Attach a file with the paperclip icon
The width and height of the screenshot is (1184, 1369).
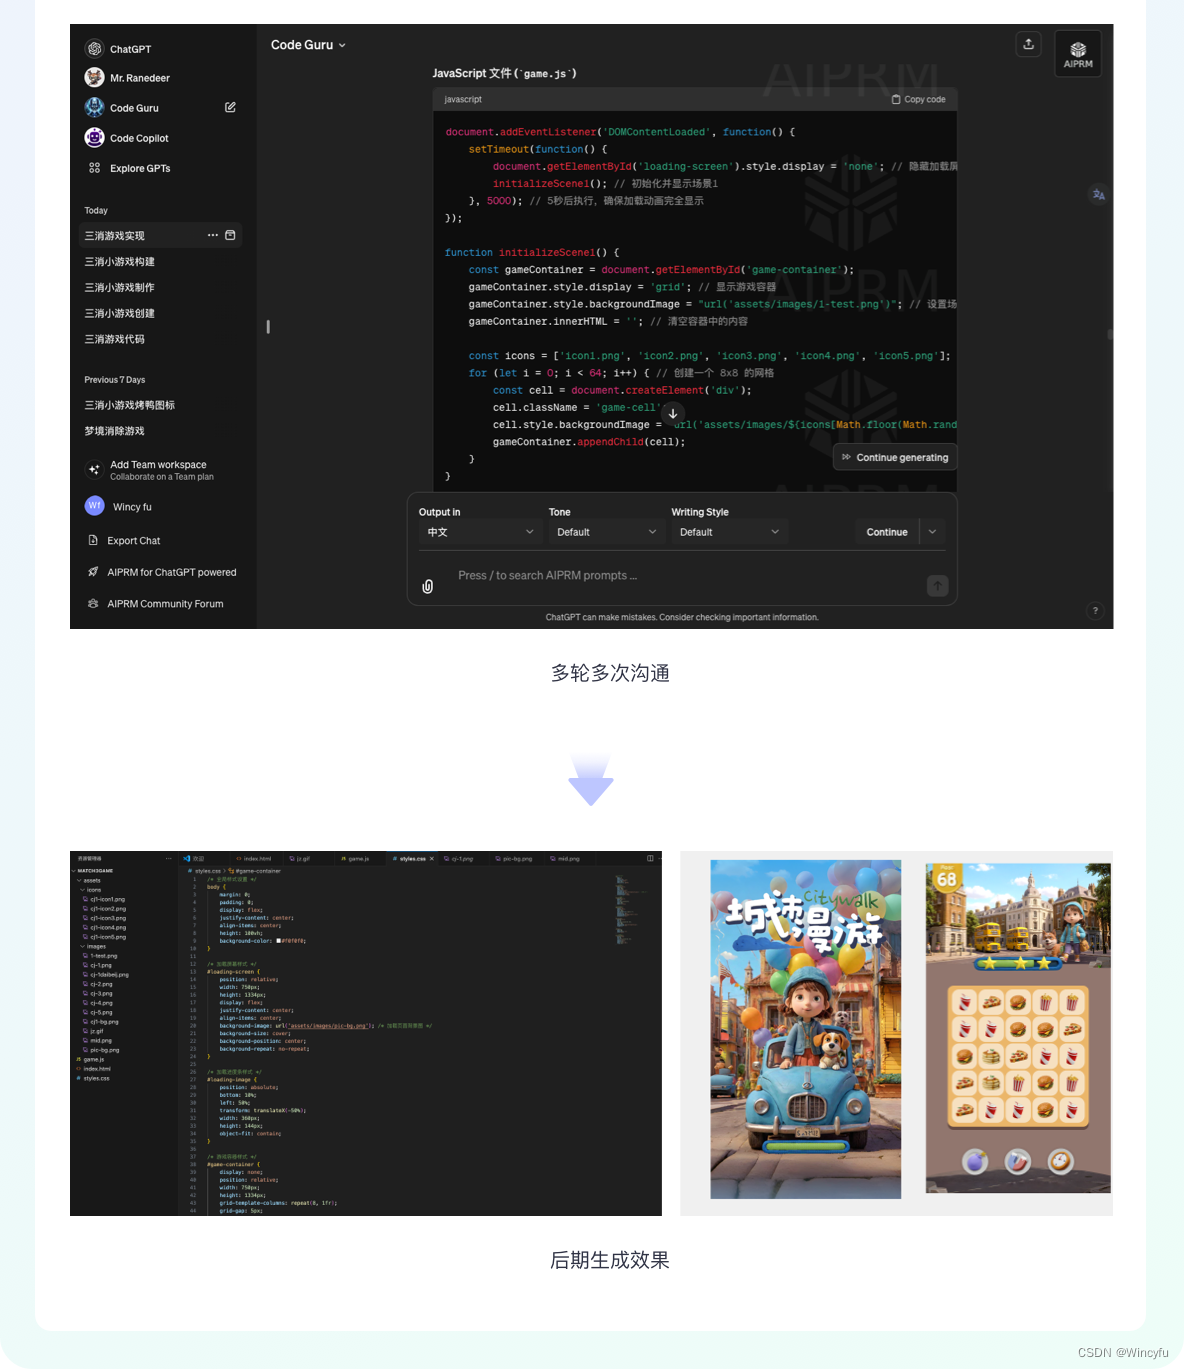point(428,586)
